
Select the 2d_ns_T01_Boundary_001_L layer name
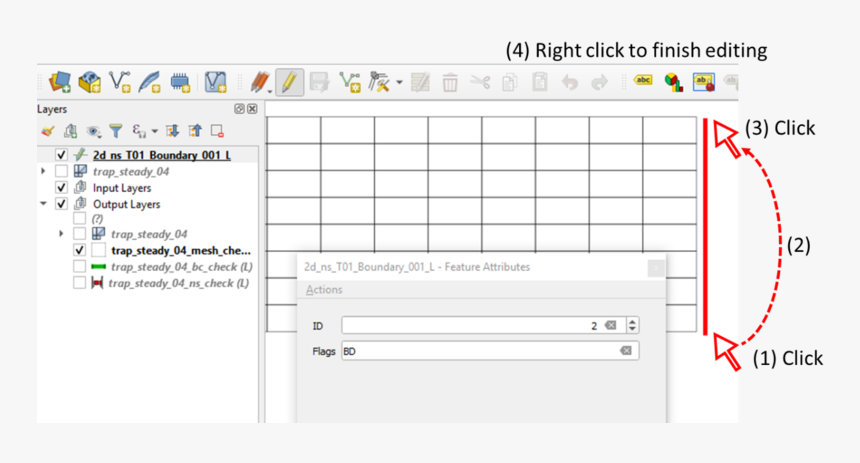pyautogui.click(x=162, y=155)
